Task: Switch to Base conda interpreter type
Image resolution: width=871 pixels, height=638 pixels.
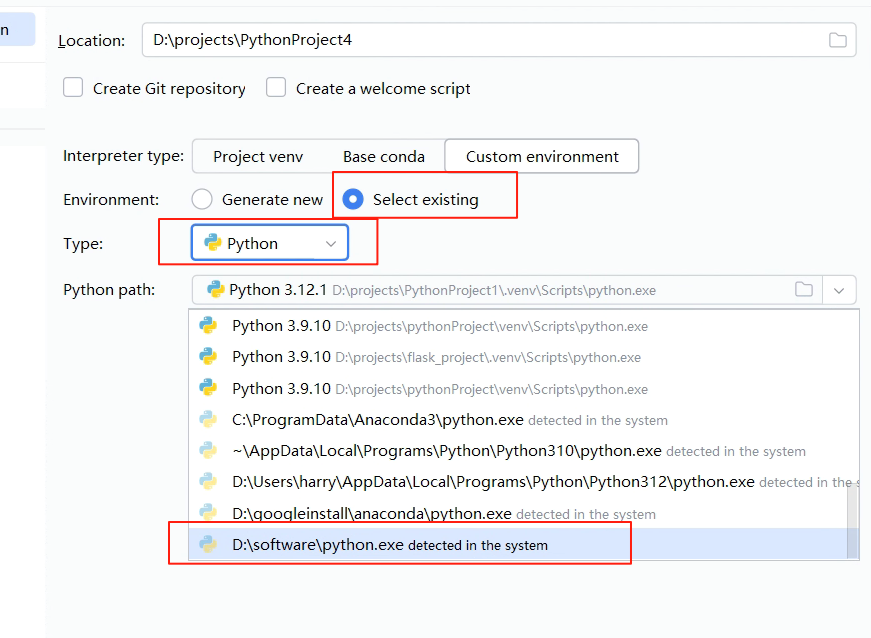Action: pyautogui.click(x=384, y=157)
